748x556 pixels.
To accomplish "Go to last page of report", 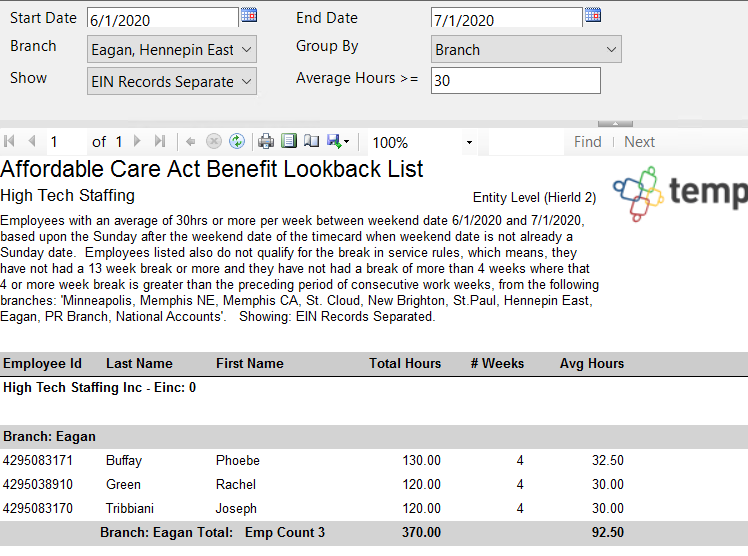I will coord(160,141).
